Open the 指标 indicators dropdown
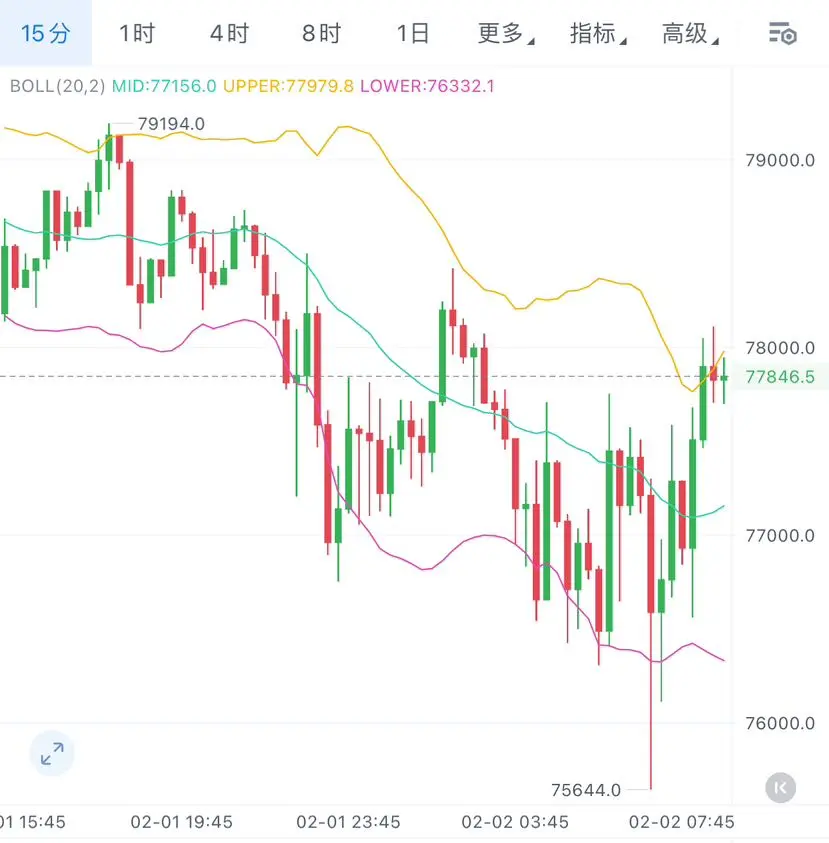Image resolution: width=829 pixels, height=843 pixels. click(598, 33)
